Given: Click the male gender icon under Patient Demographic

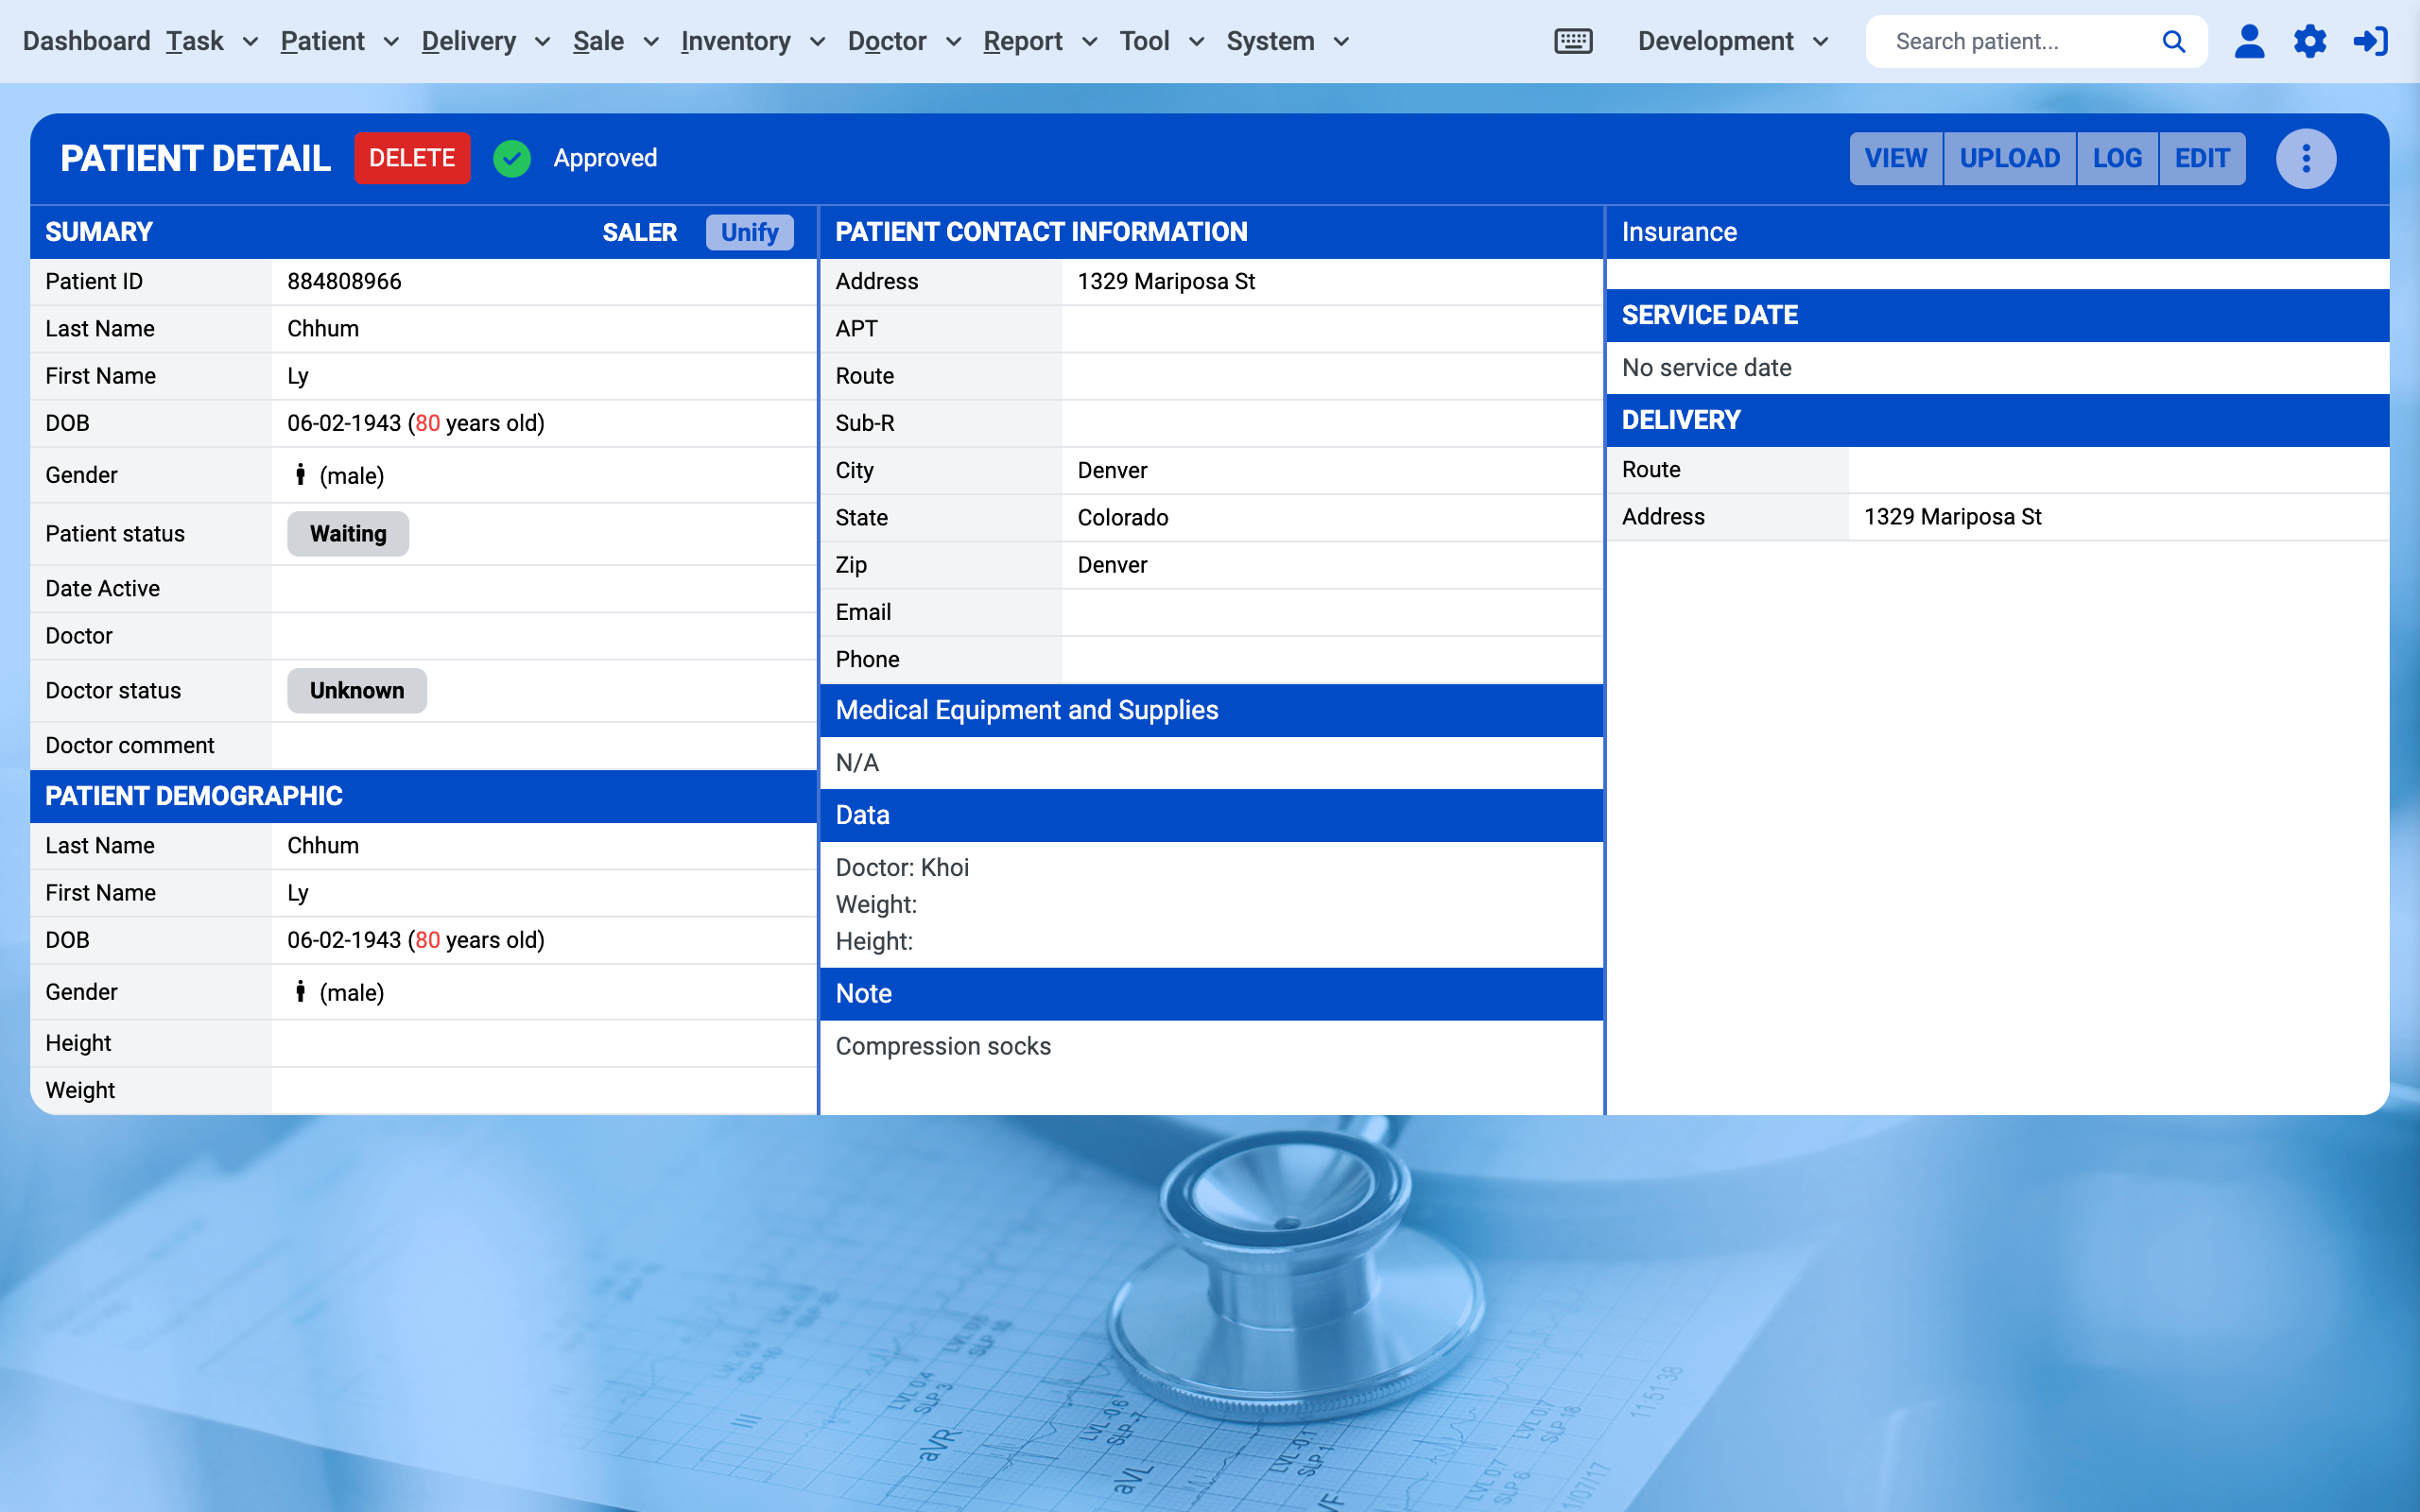Looking at the screenshot, I should point(301,991).
